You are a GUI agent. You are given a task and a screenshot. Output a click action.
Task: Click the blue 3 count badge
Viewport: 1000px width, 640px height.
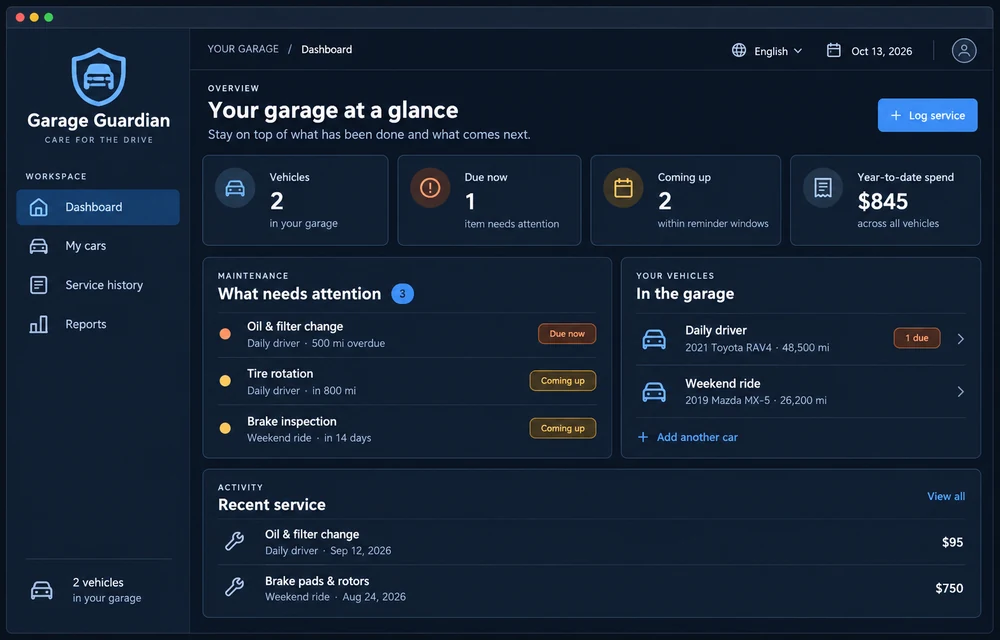click(402, 294)
